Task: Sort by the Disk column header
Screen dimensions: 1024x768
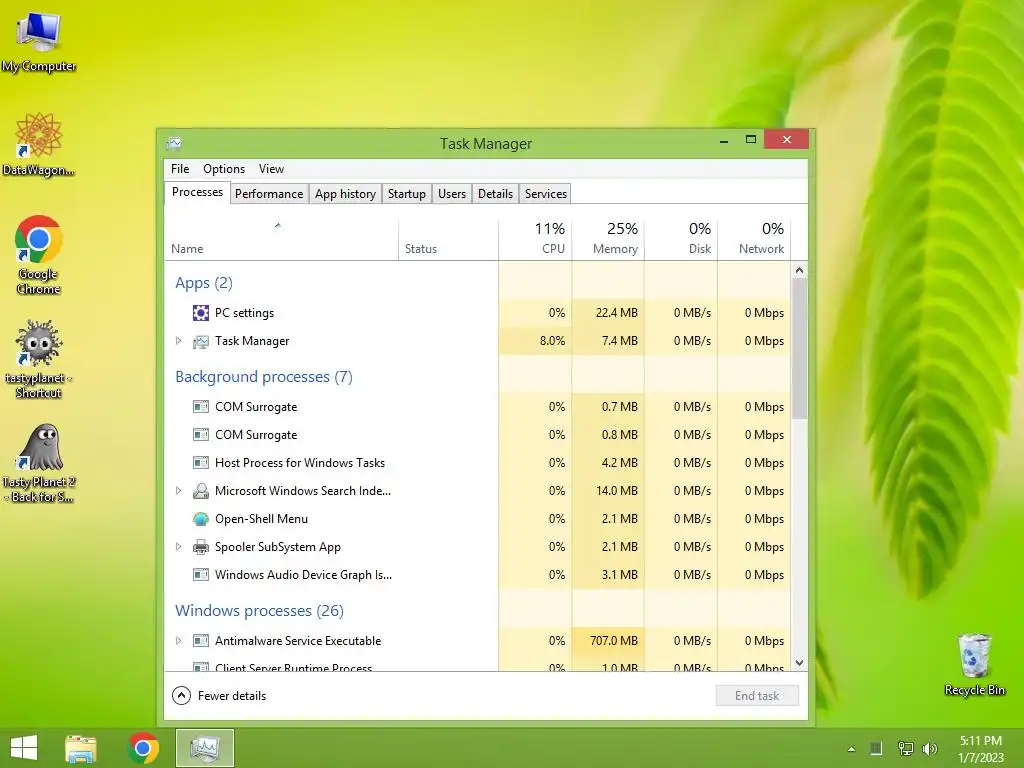Action: (x=681, y=240)
